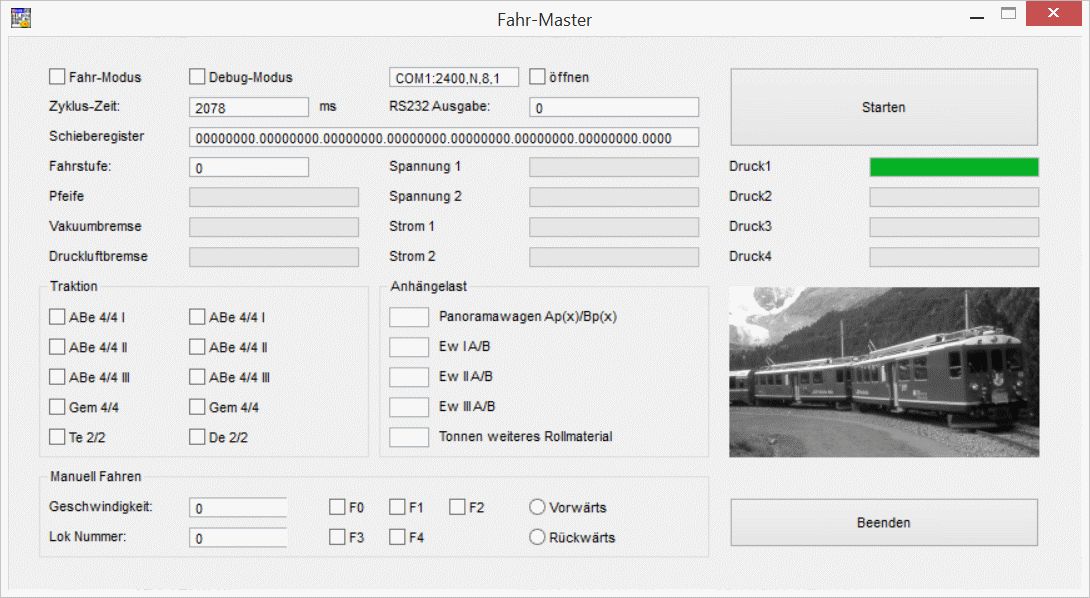Click the Manuell Fahren group heading
Screen dimensions: 1090x598
pos(95,476)
